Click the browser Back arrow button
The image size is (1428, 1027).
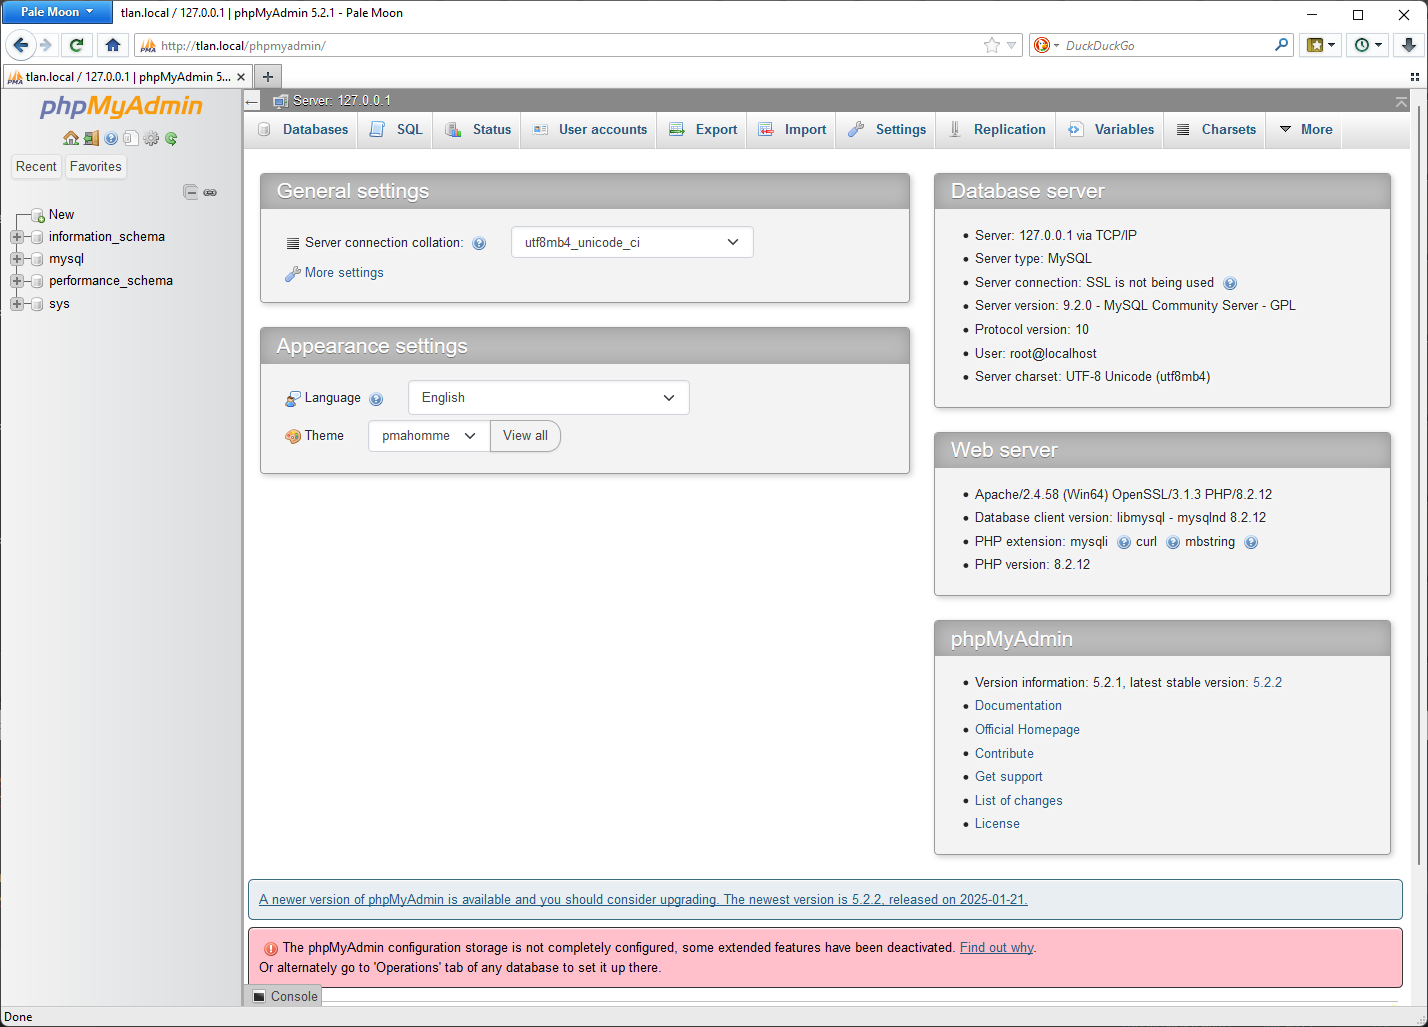[x=21, y=45]
